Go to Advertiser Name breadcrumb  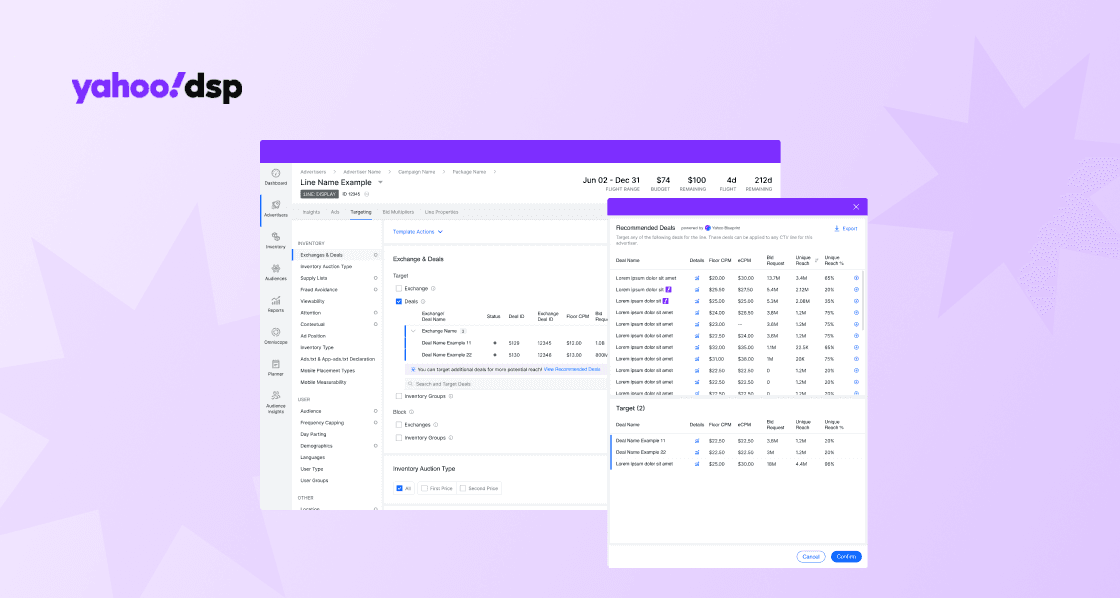(x=362, y=172)
